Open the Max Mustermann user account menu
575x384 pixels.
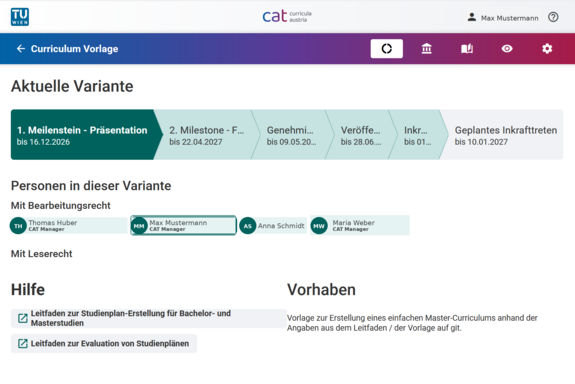503,18
